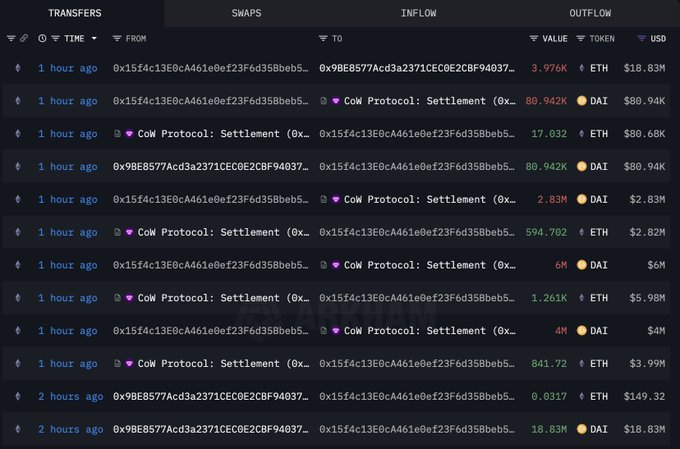Switch to the SWAPS tab
This screenshot has height=449, width=680.
click(x=247, y=13)
